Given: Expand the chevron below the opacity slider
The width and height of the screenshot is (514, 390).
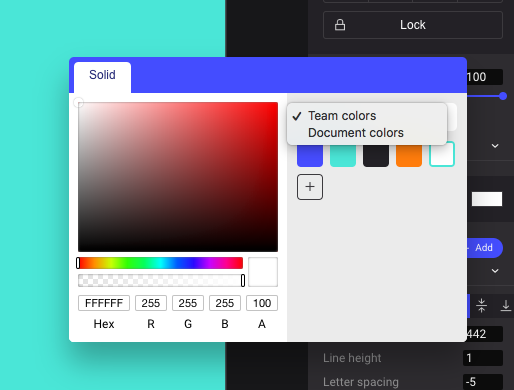Looking at the screenshot, I should [x=495, y=146].
